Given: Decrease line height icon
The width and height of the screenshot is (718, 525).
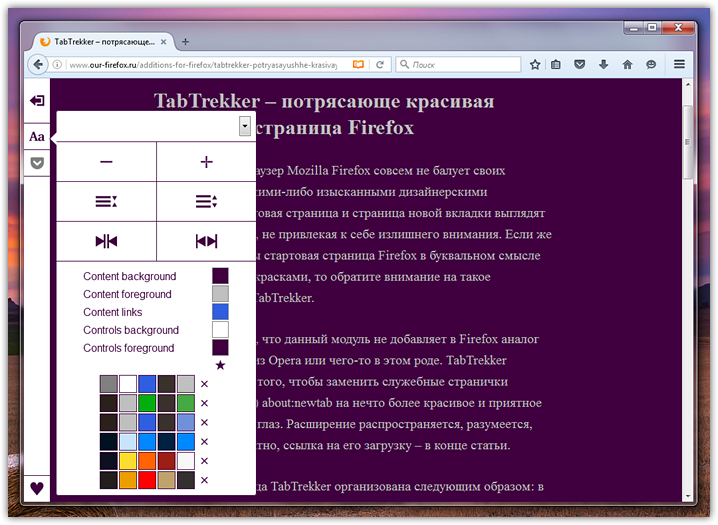Looking at the screenshot, I should click(x=106, y=201).
